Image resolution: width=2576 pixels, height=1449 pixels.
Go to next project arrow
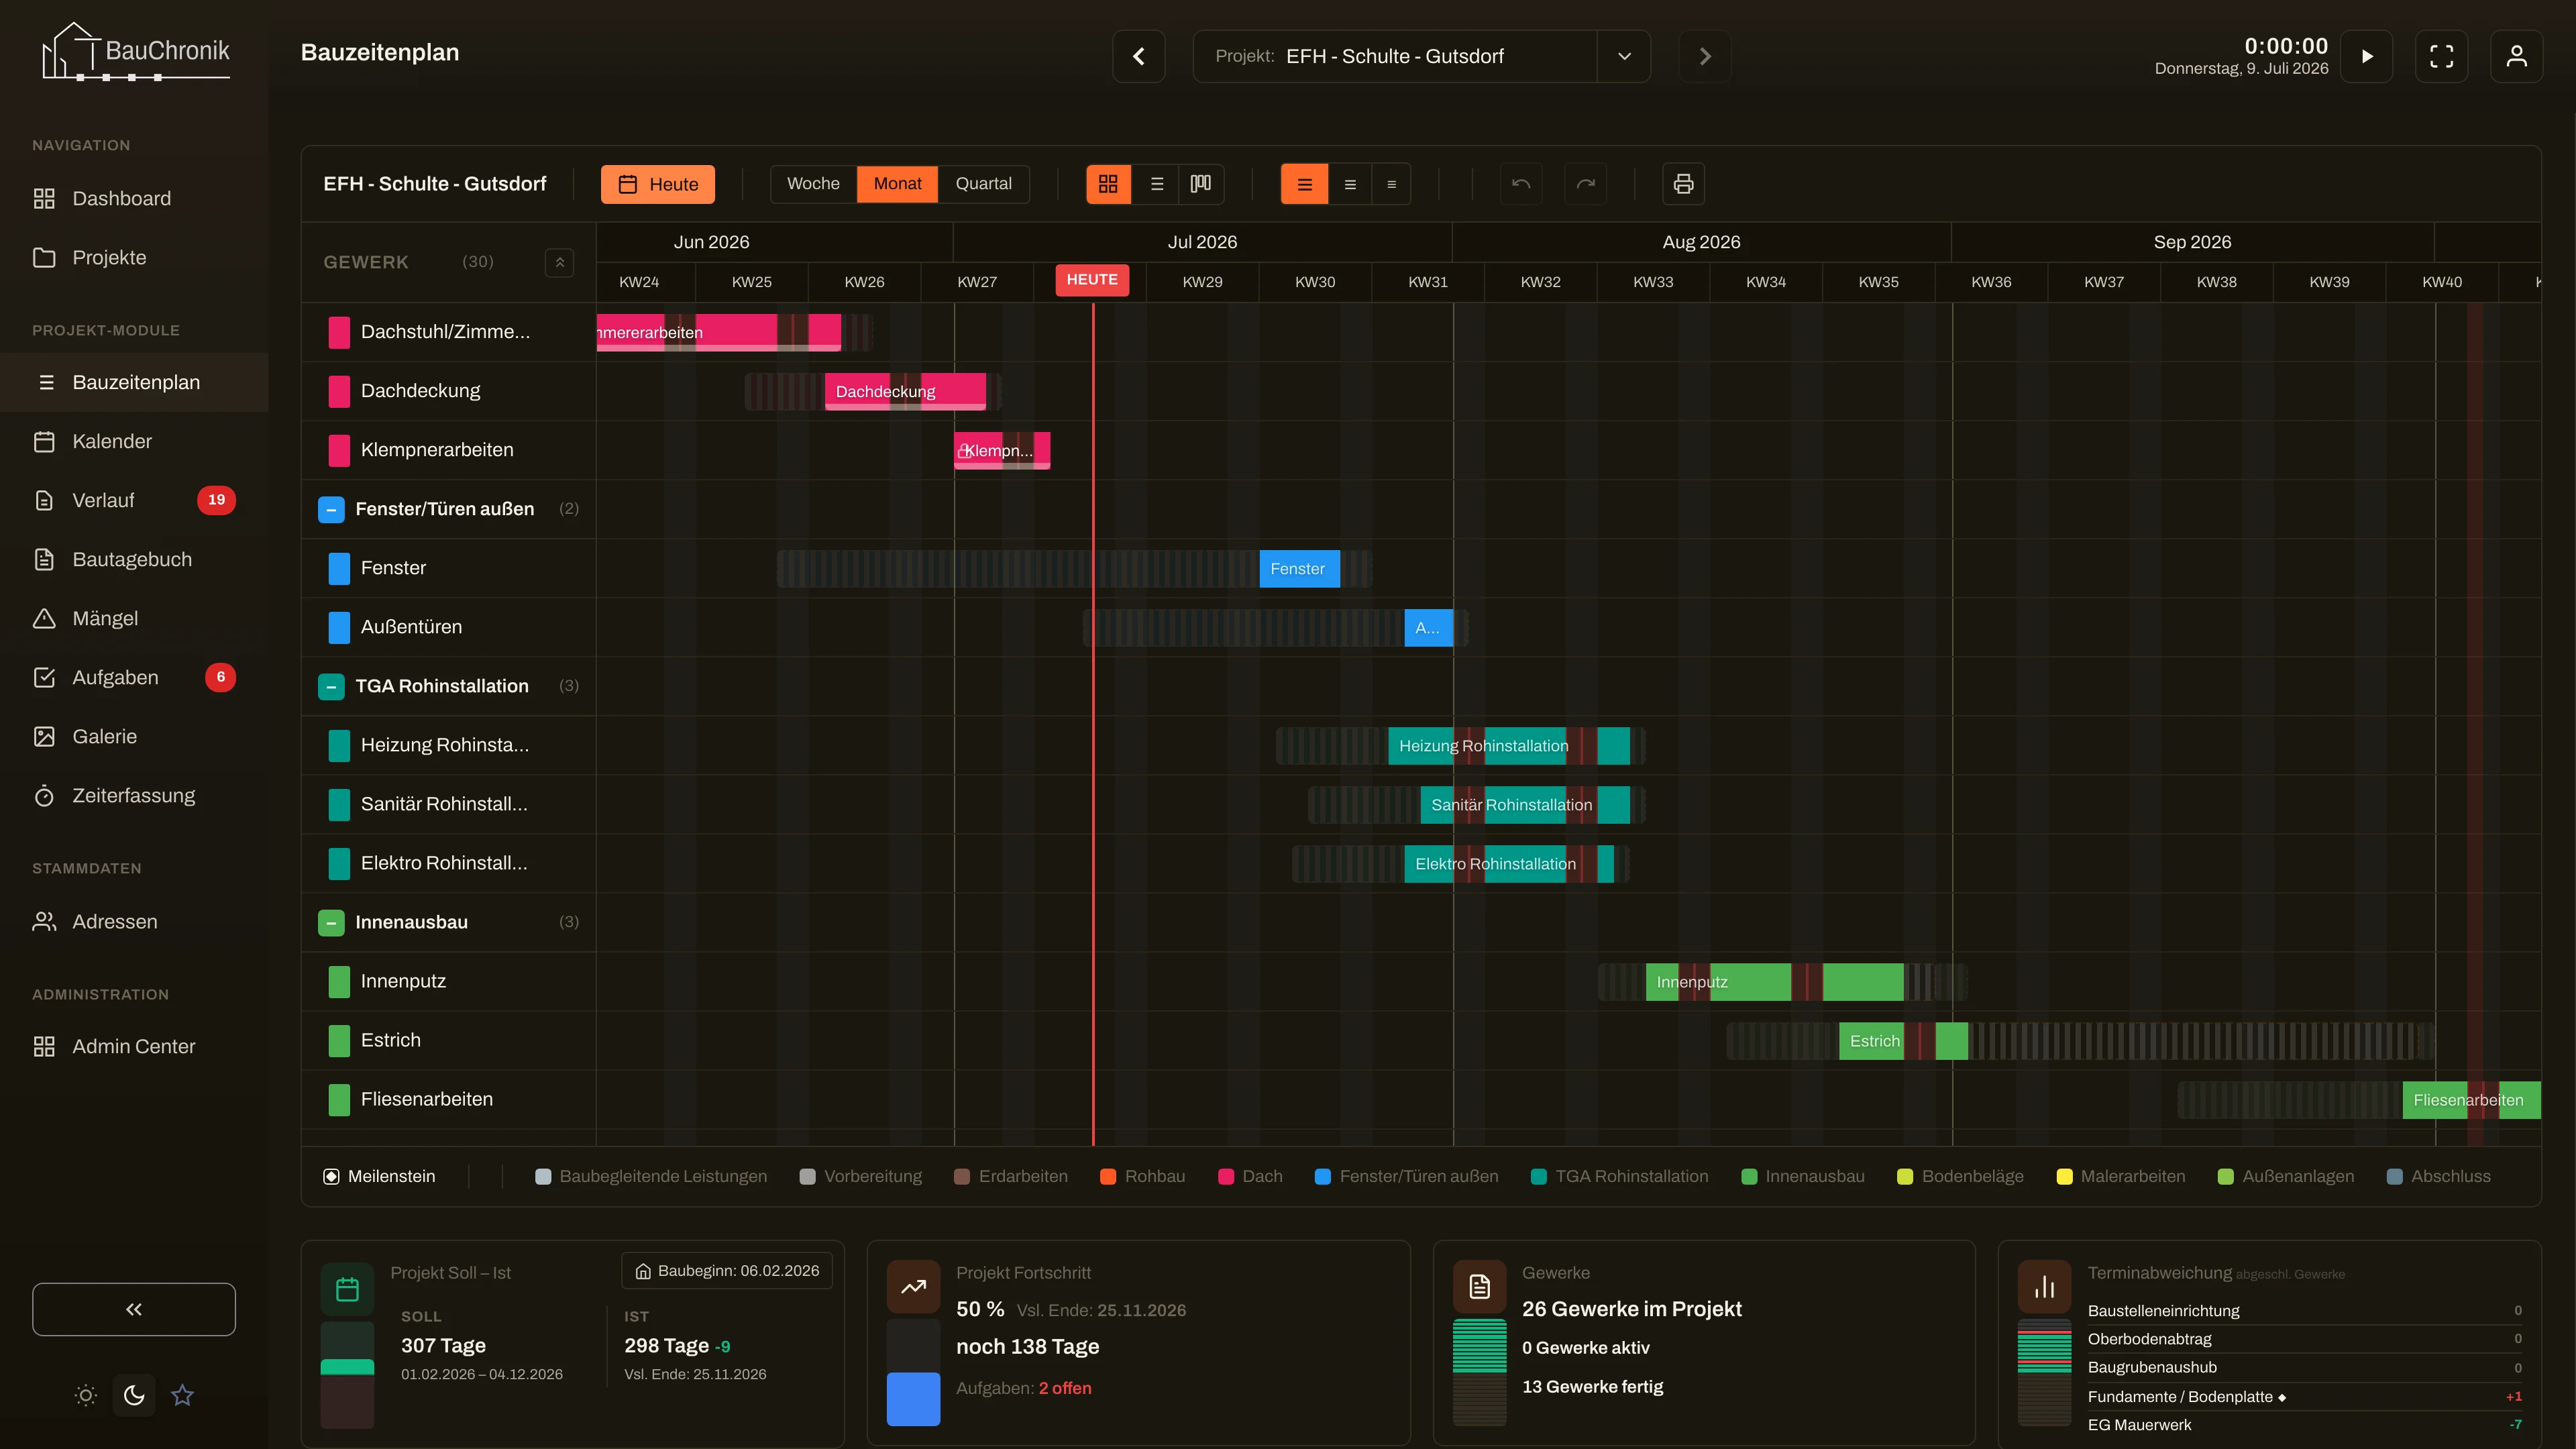[1705, 56]
